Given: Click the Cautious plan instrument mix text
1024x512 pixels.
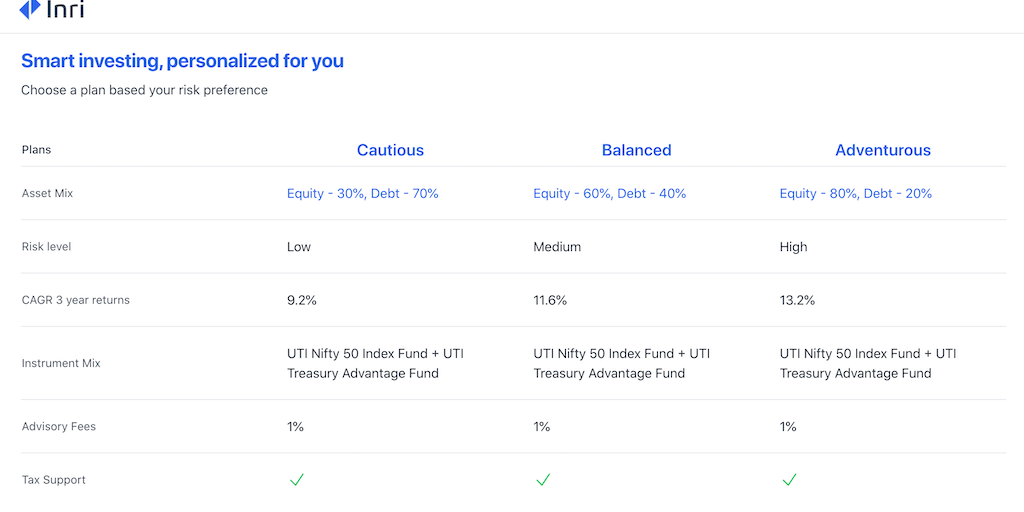Looking at the screenshot, I should (375, 363).
